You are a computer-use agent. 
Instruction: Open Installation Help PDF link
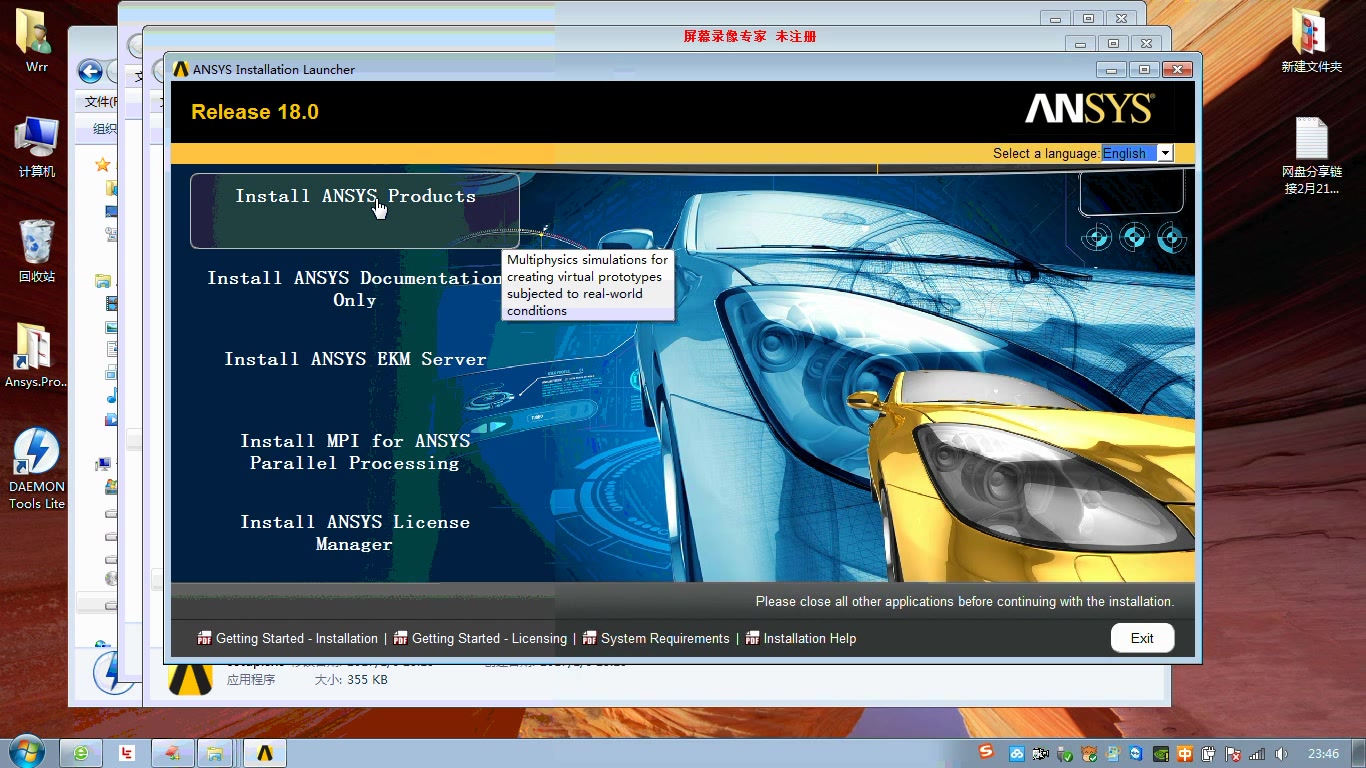tap(810, 638)
